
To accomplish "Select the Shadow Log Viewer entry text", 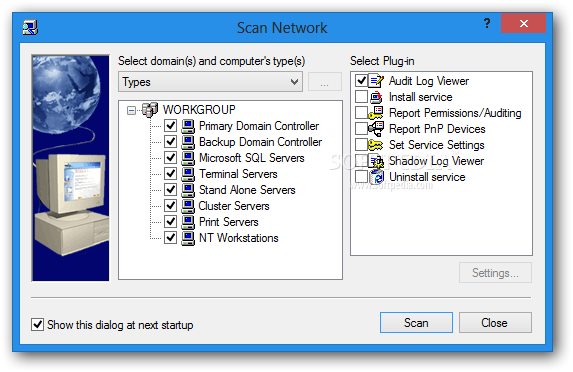I will point(436,161).
